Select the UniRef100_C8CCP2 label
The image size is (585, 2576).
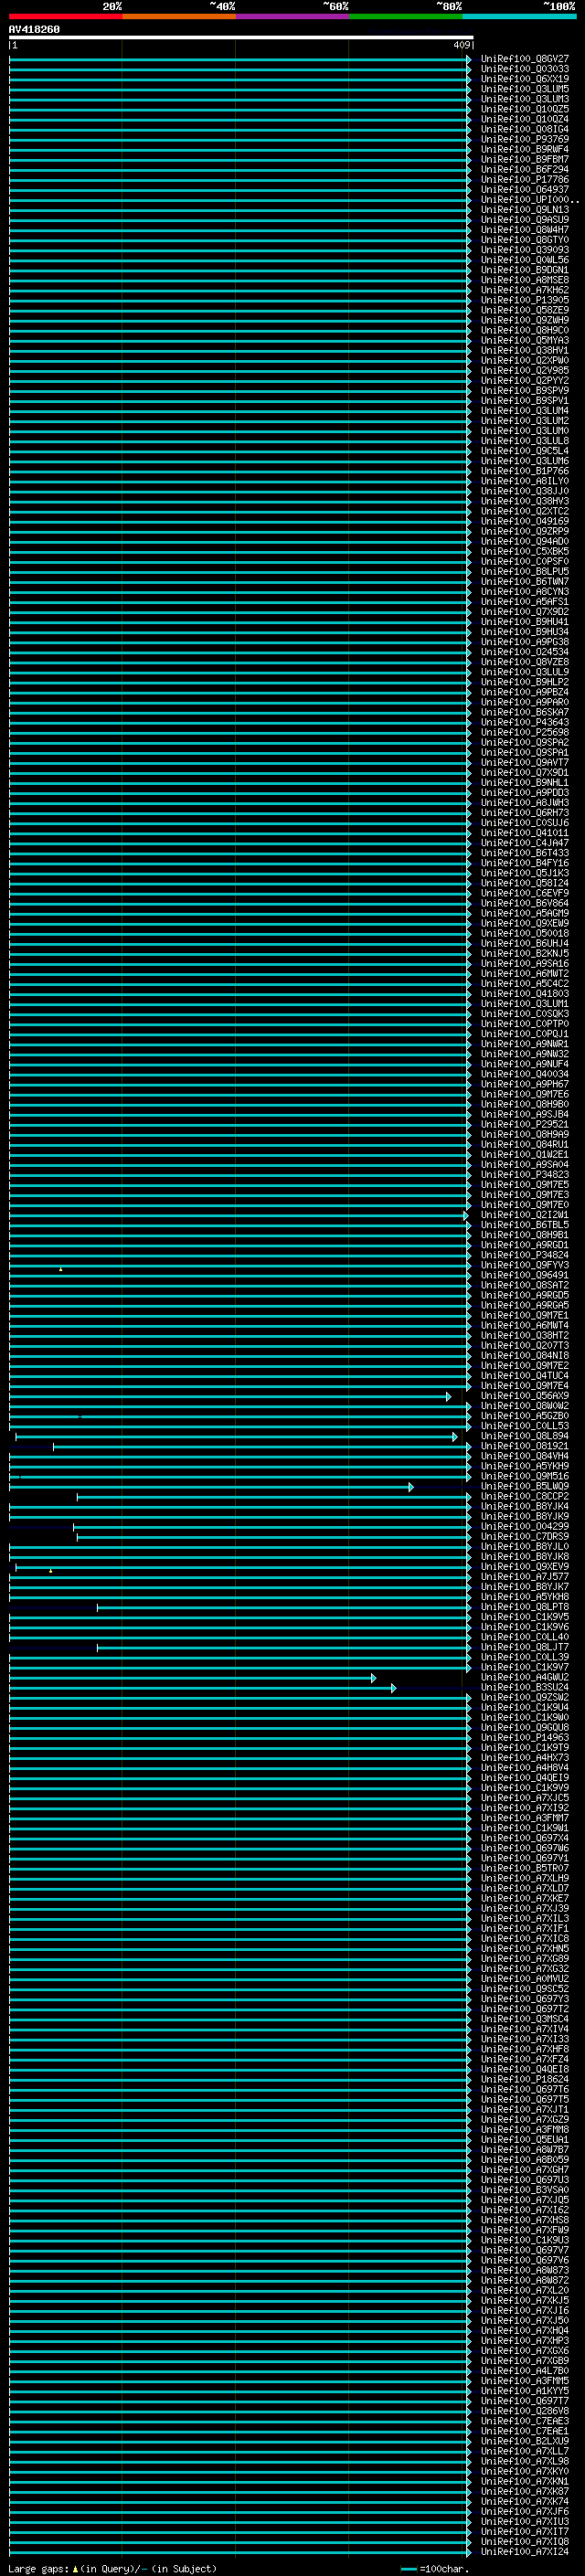point(525,1496)
